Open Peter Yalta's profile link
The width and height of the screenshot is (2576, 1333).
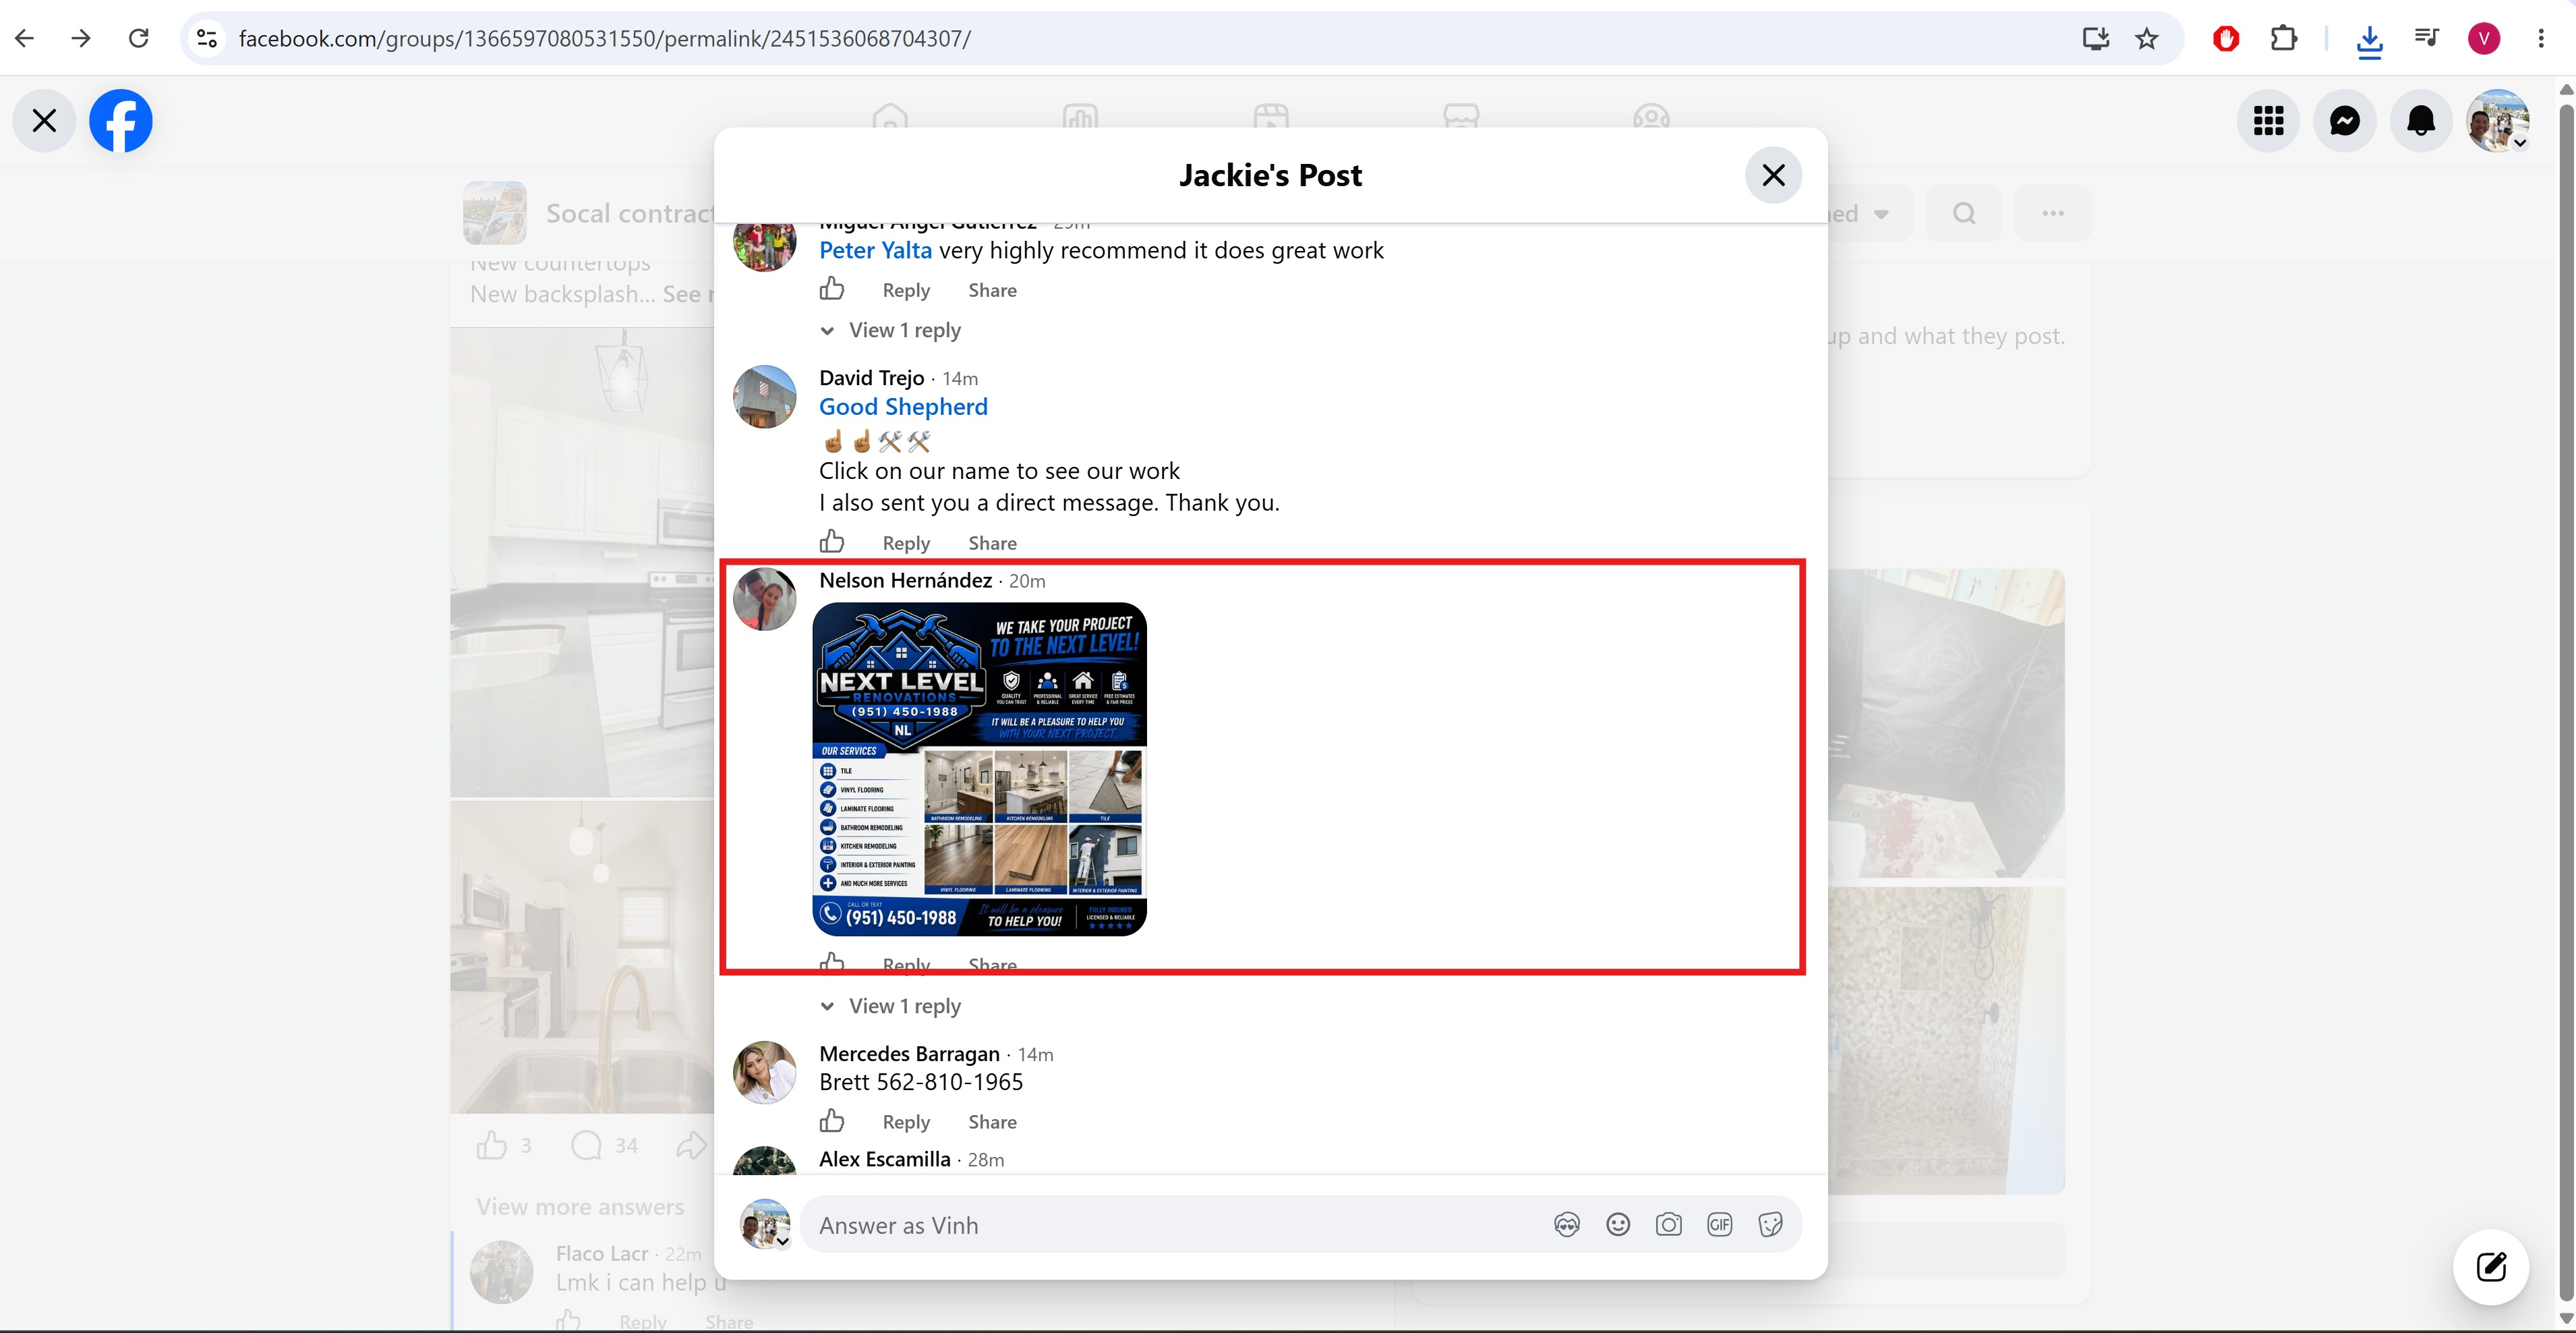(875, 250)
